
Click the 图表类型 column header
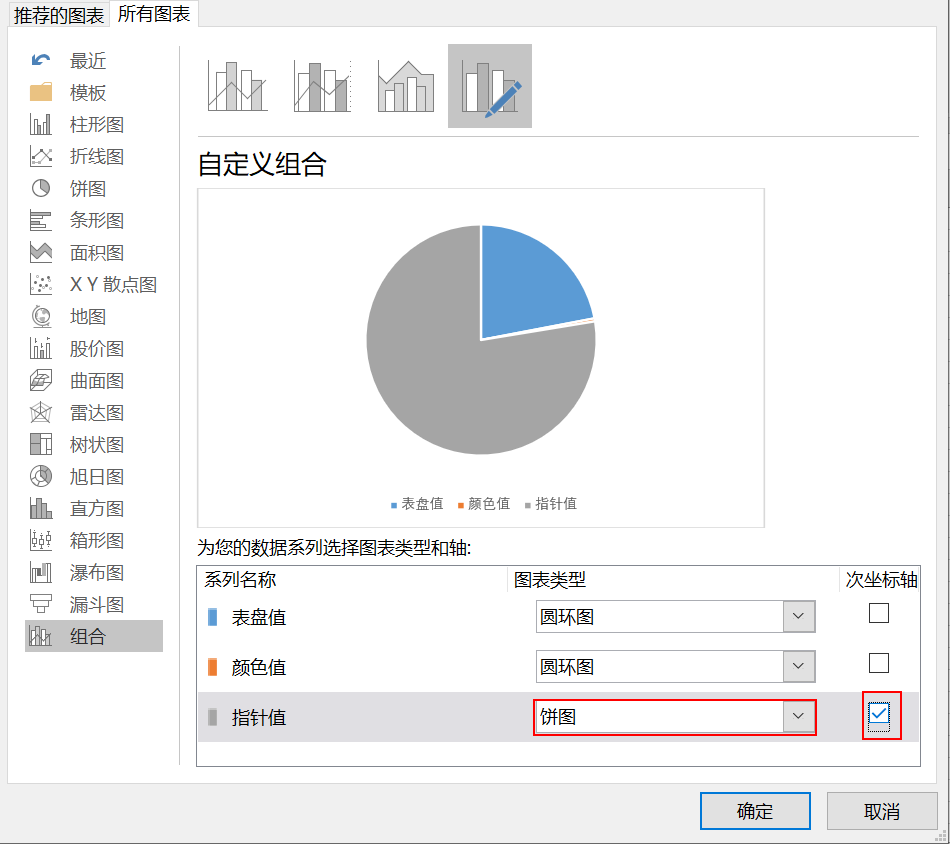tap(550, 580)
